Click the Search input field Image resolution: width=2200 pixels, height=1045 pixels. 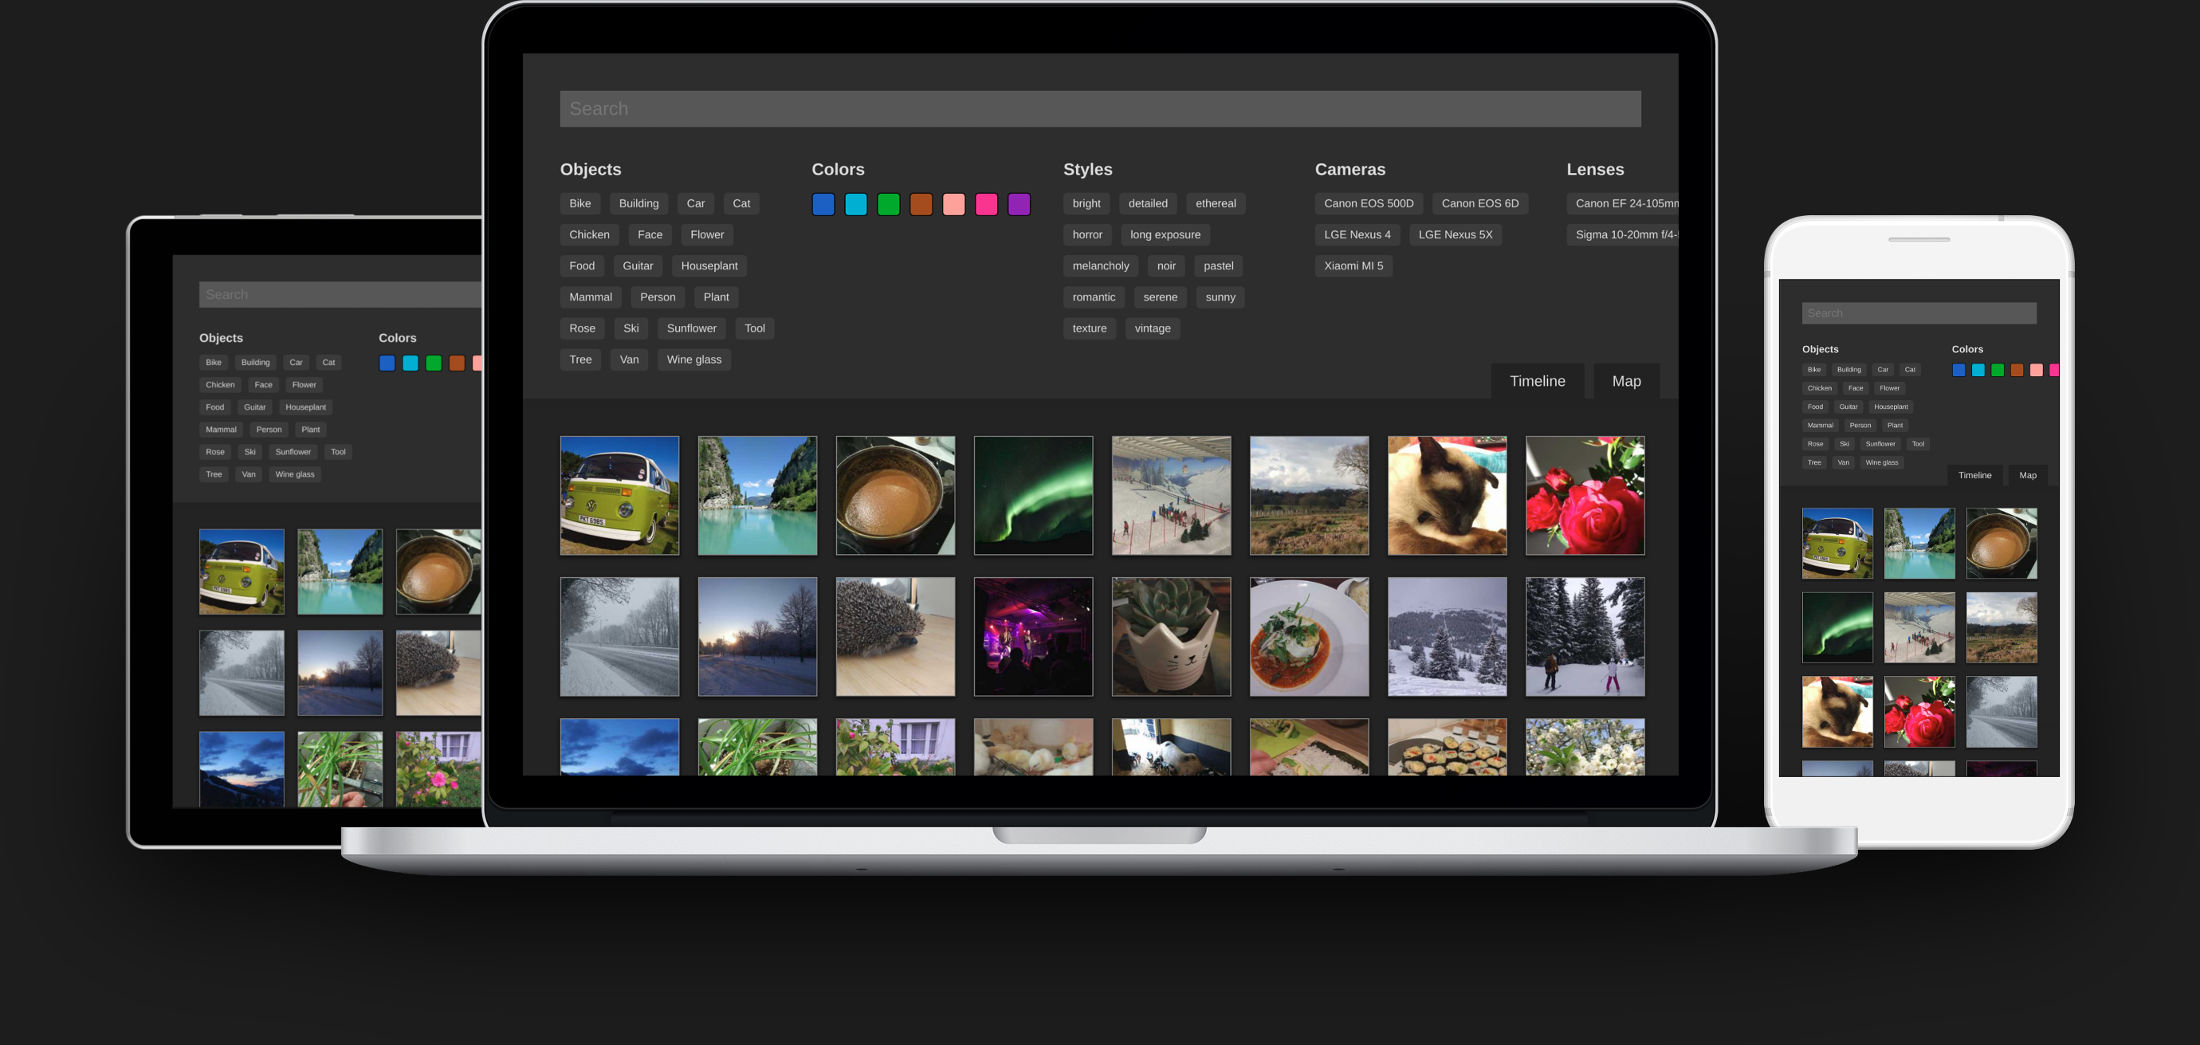[x=1100, y=108]
